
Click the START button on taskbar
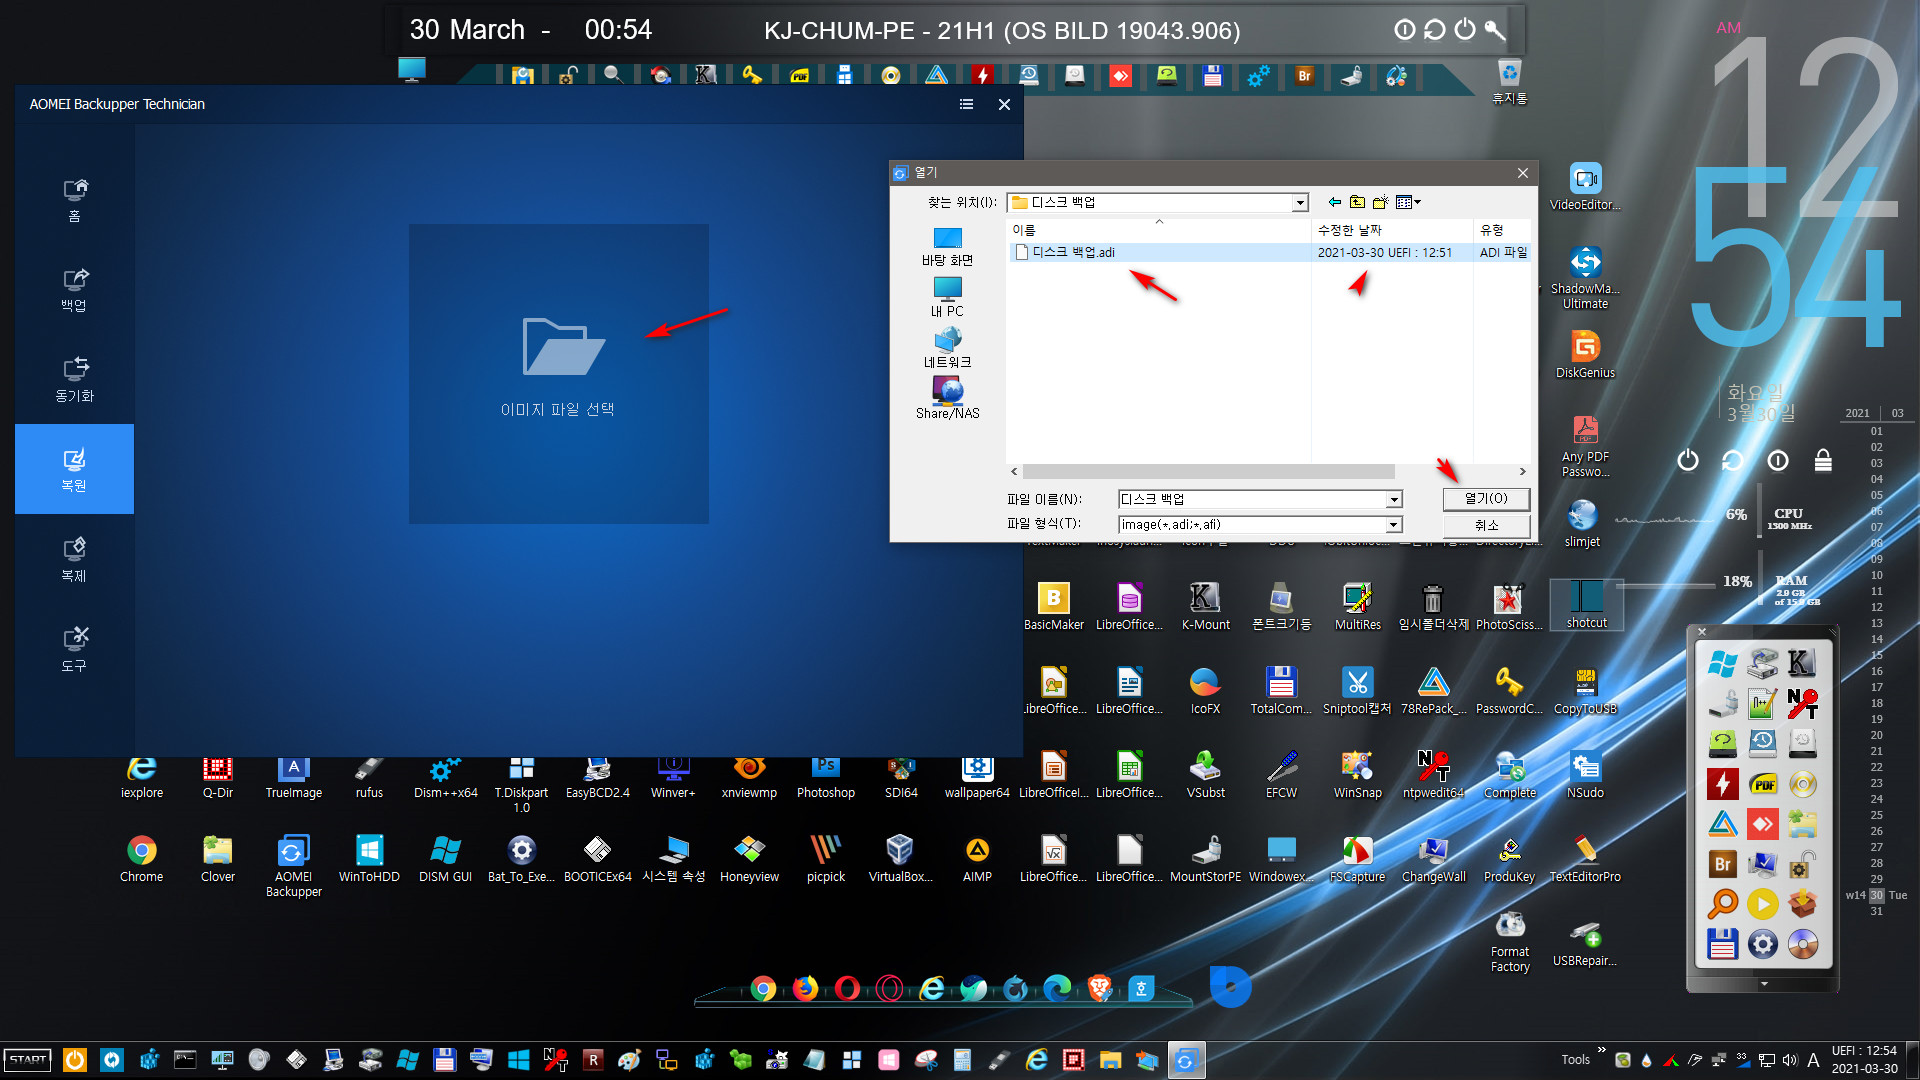coord(28,1060)
